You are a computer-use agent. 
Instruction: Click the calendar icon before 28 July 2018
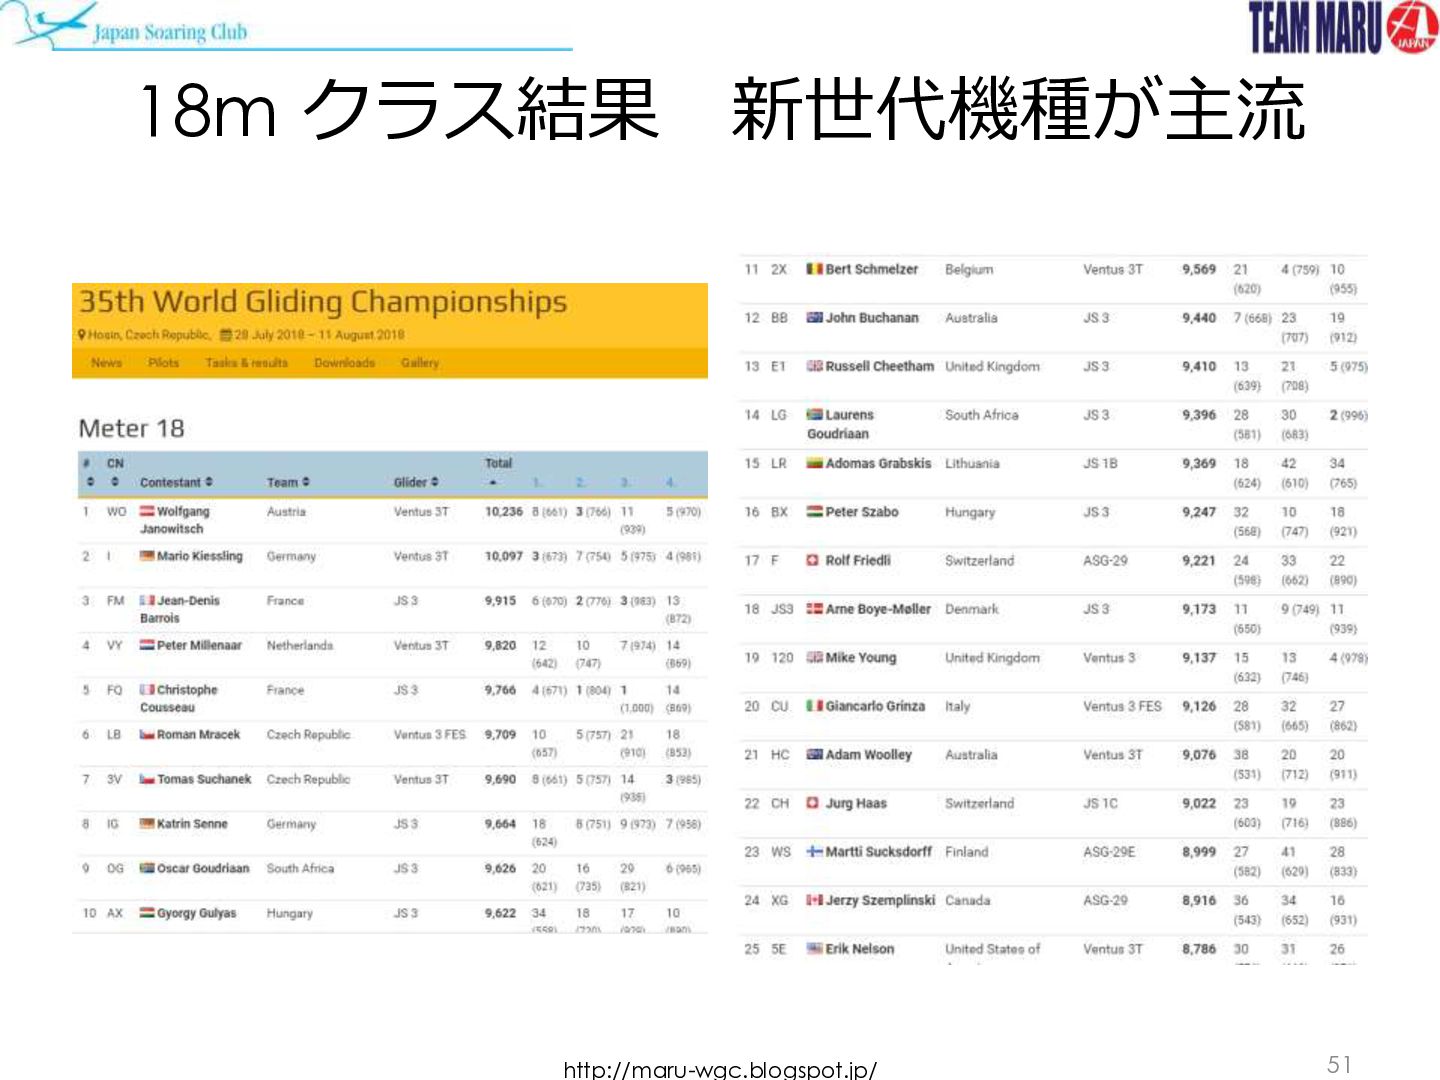(226, 335)
